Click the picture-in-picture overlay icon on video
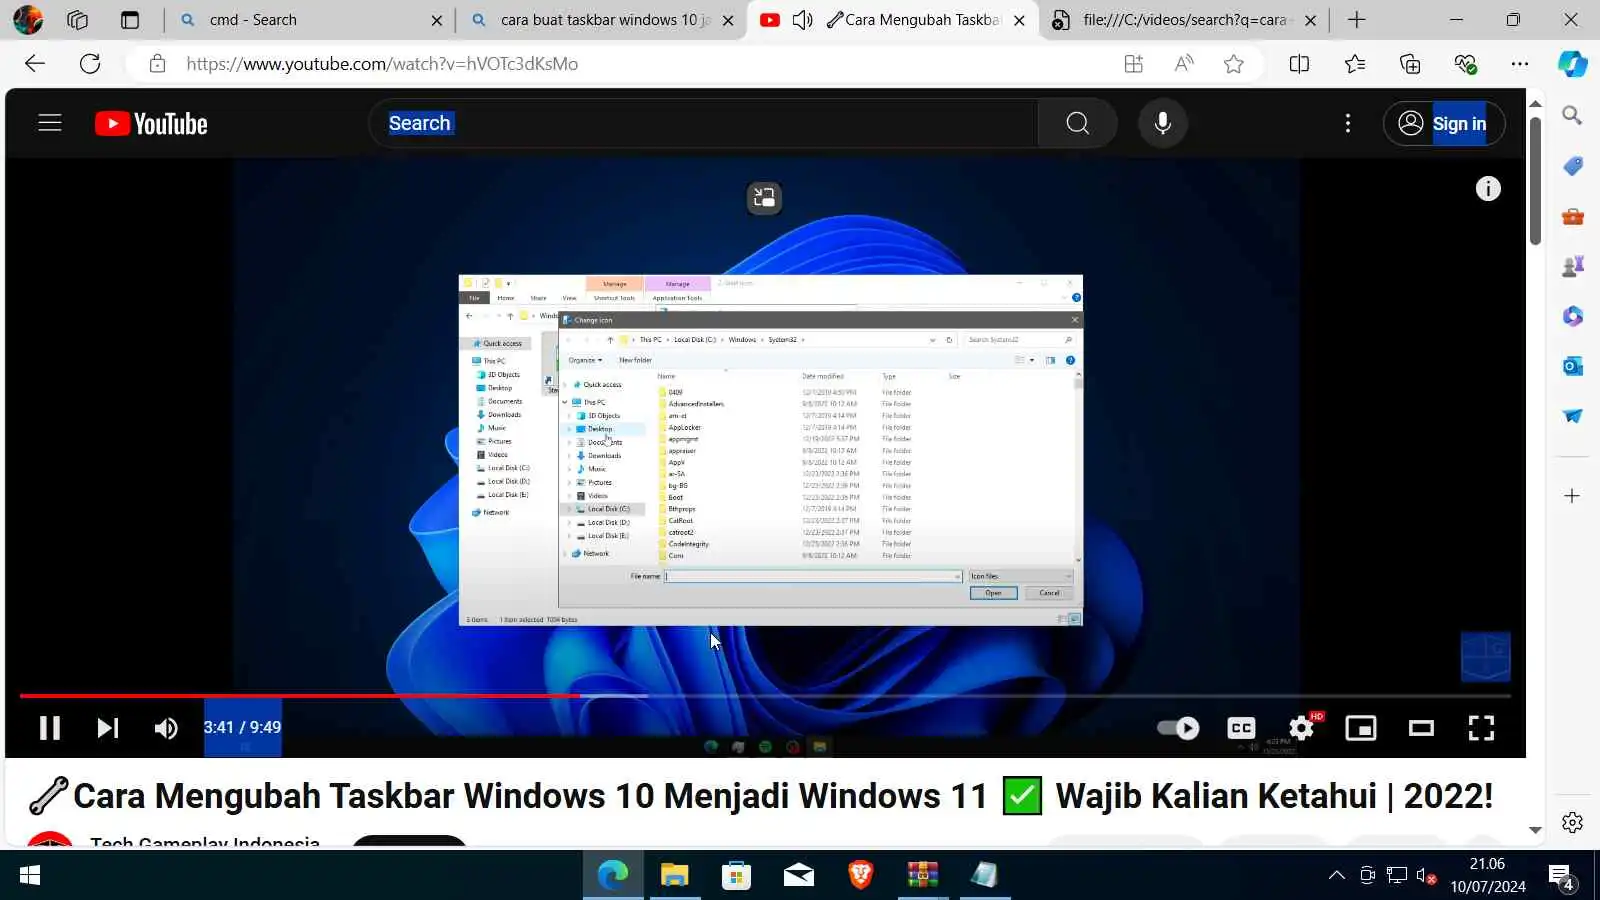The width and height of the screenshot is (1600, 900). click(x=764, y=197)
